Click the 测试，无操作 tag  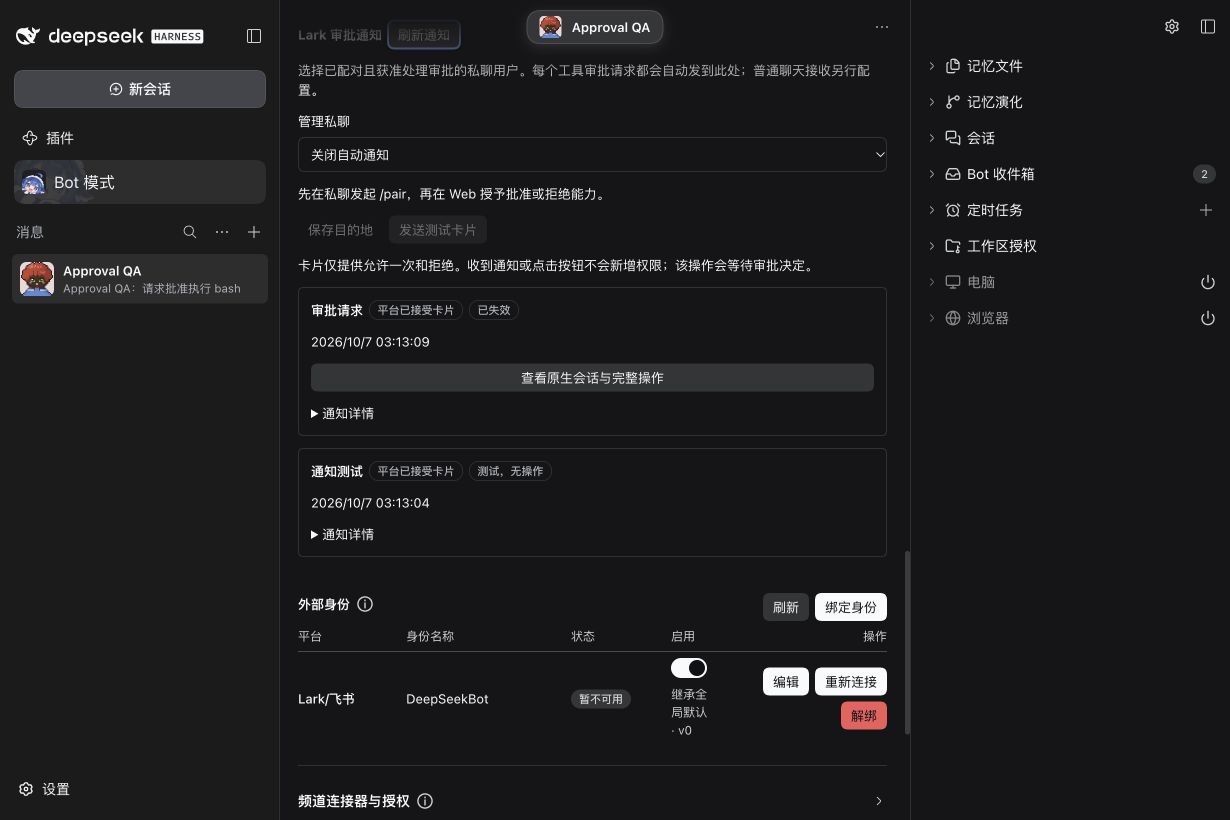coord(510,471)
